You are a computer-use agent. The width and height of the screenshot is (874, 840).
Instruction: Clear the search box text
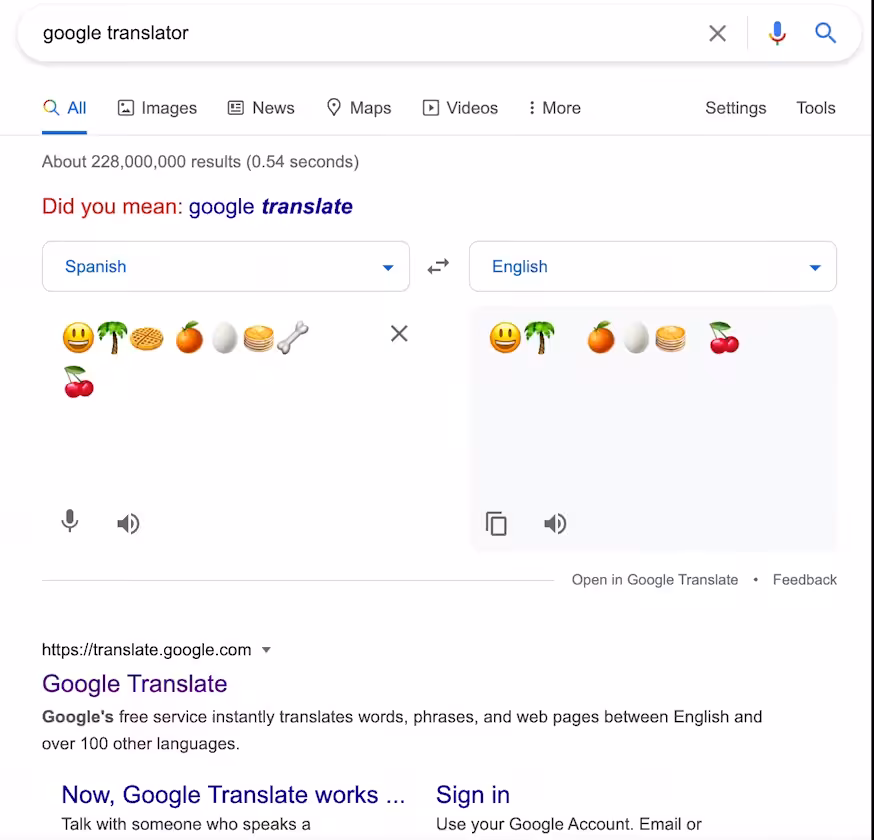[717, 33]
